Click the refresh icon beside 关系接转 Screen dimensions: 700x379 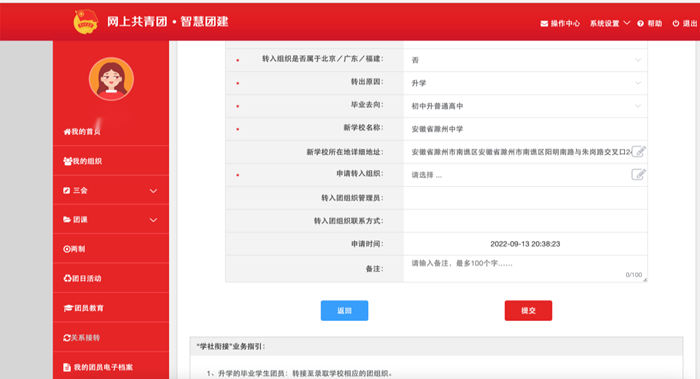tap(67, 338)
